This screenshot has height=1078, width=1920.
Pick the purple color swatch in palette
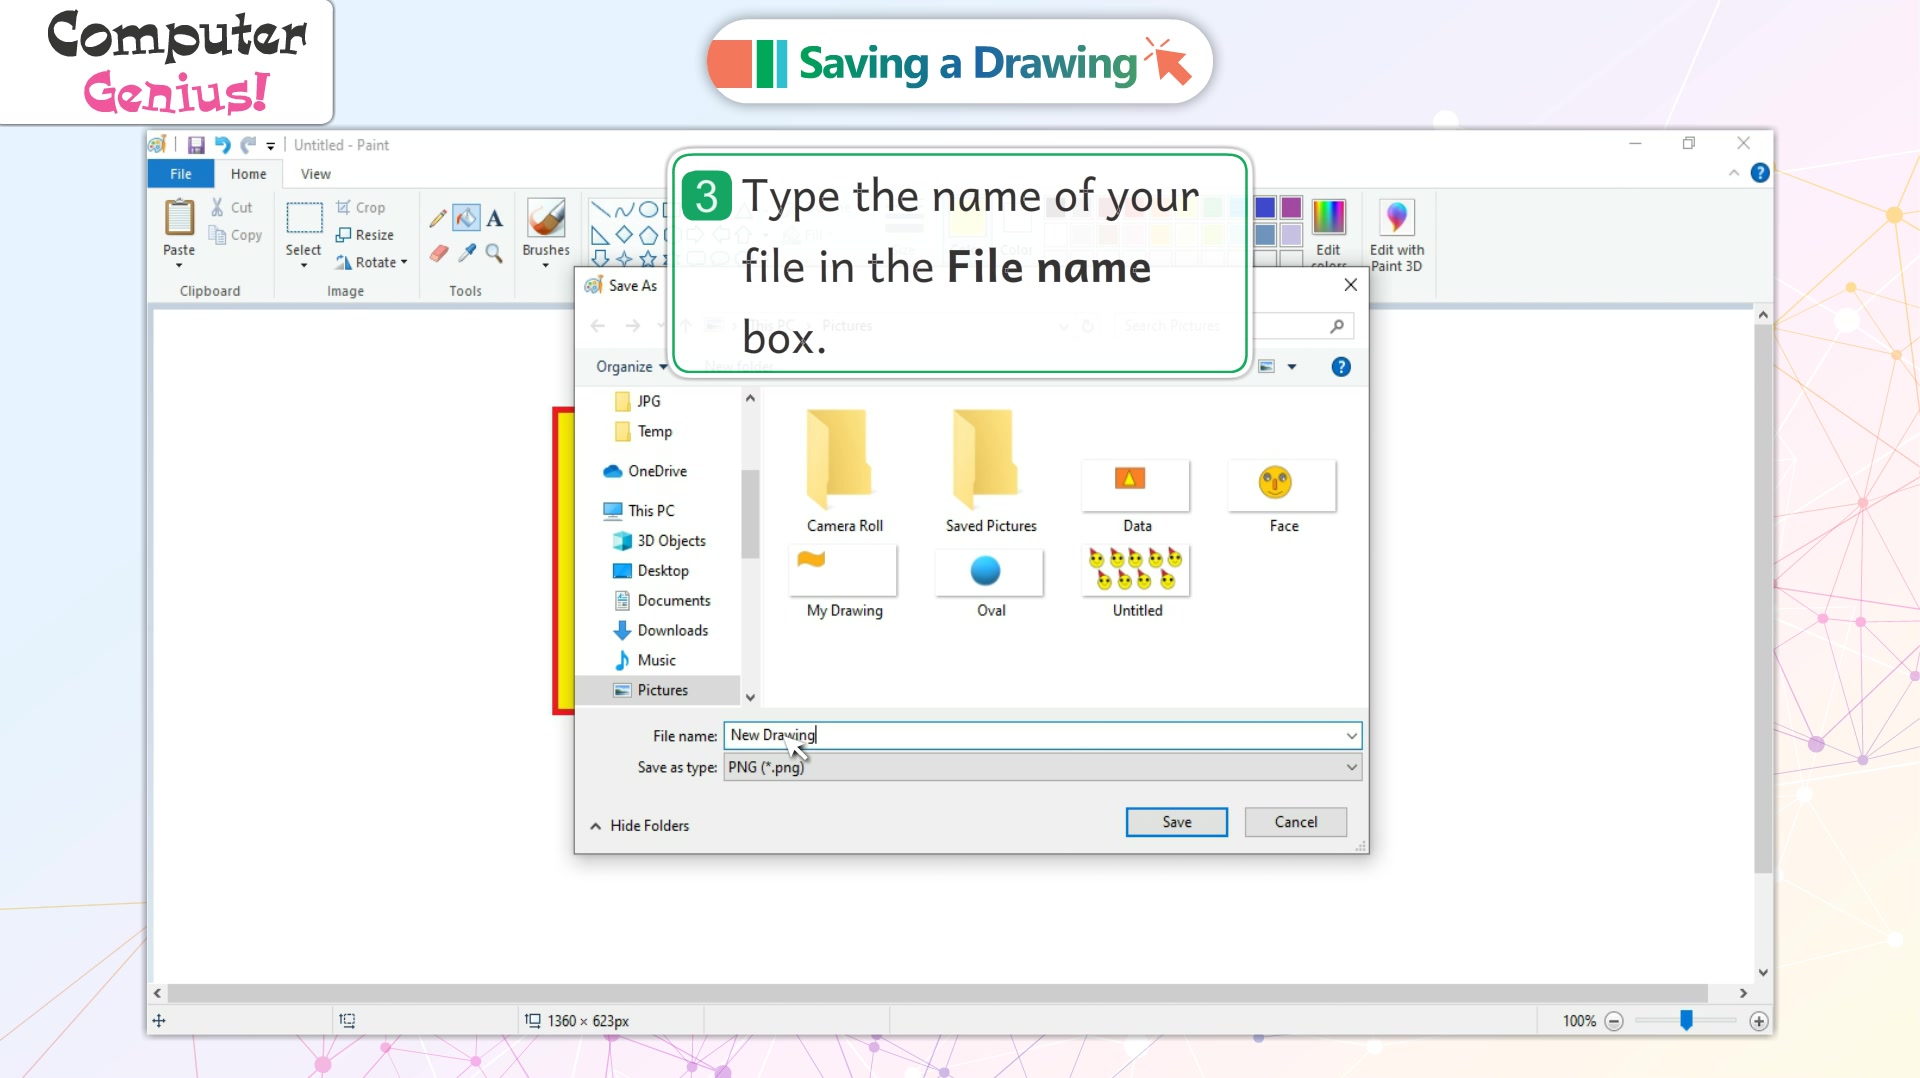[1292, 208]
